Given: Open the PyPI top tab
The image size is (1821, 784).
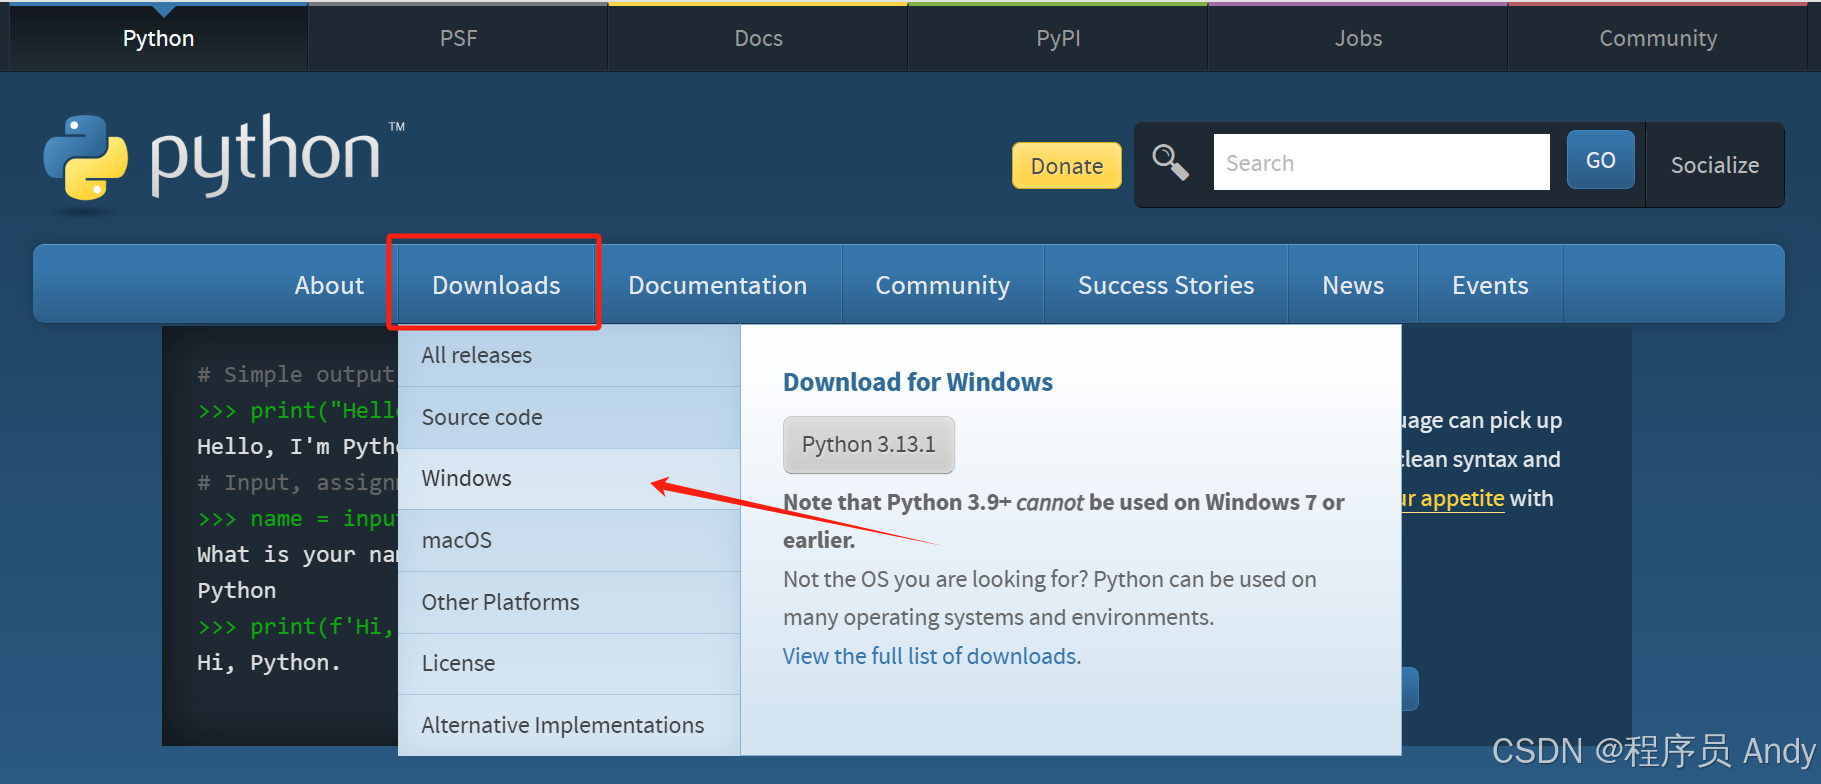Looking at the screenshot, I should click(1058, 38).
